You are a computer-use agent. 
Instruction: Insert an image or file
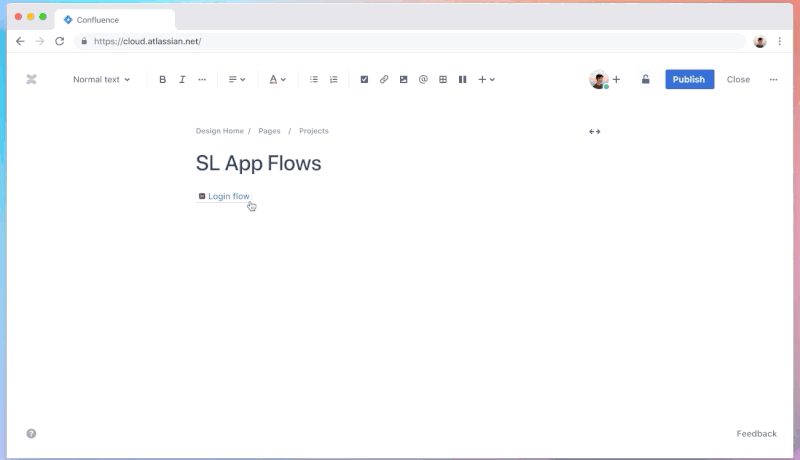(404, 80)
